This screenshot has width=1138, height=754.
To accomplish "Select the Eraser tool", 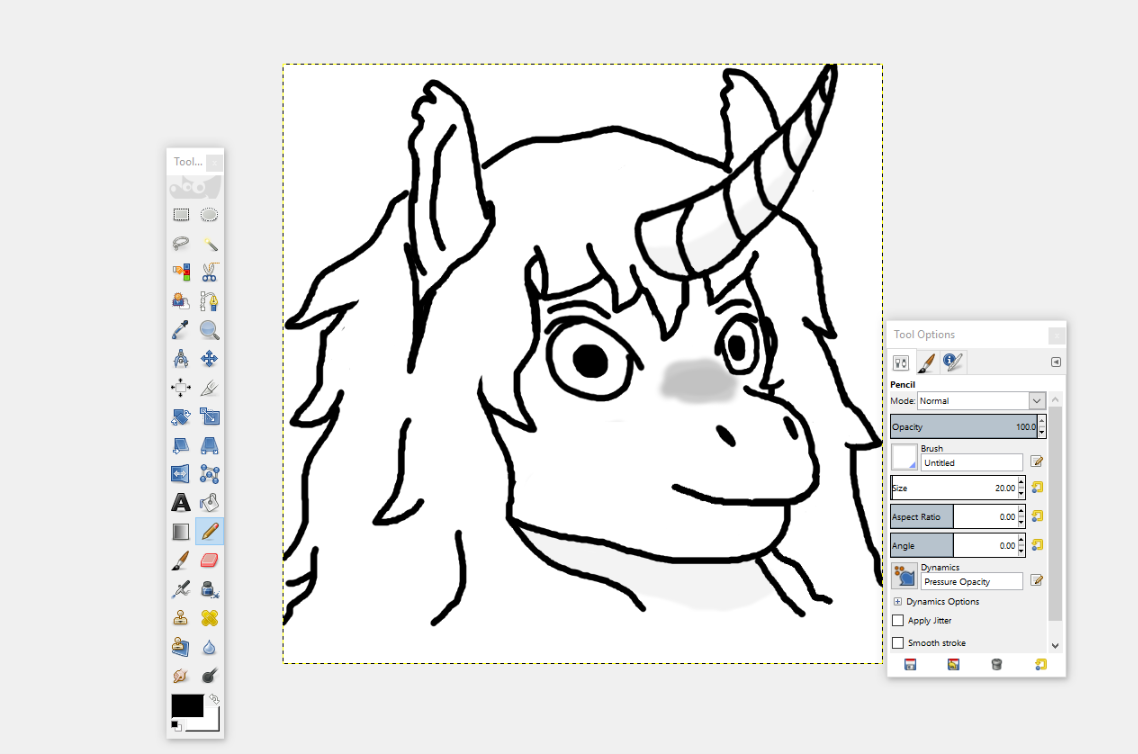I will point(209,560).
